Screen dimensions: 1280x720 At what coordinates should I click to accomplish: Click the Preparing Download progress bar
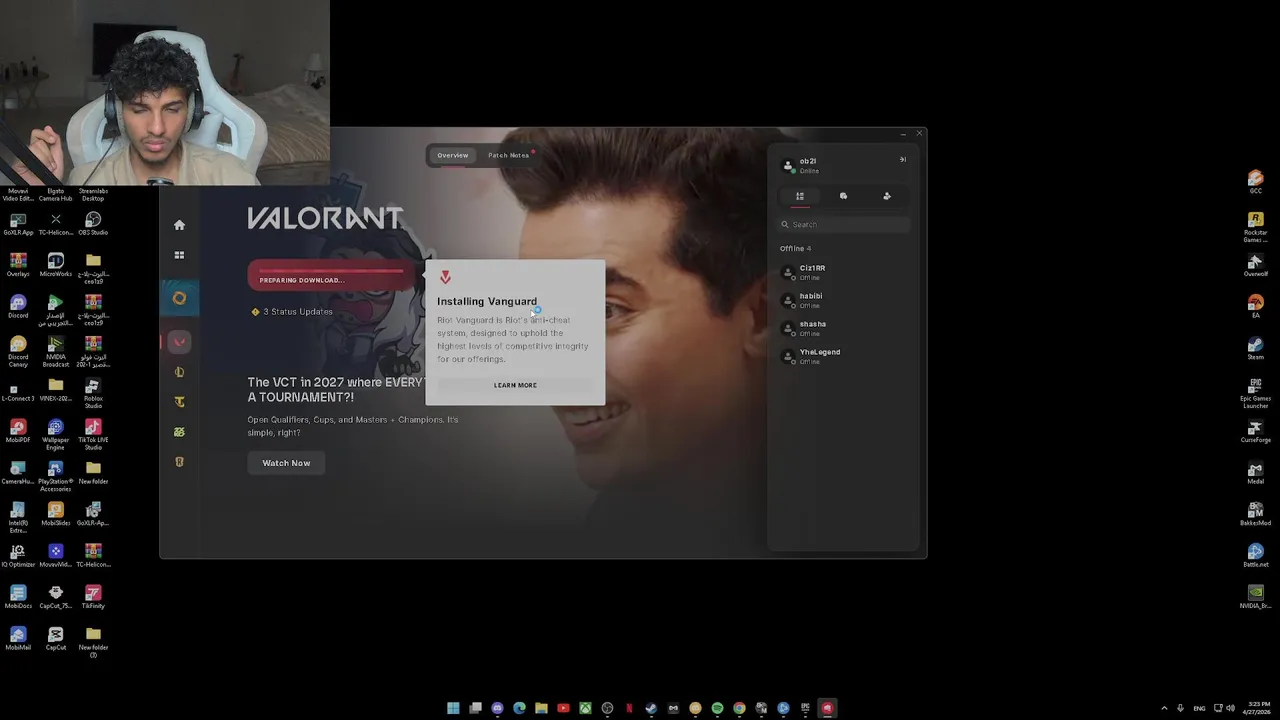pyautogui.click(x=331, y=276)
